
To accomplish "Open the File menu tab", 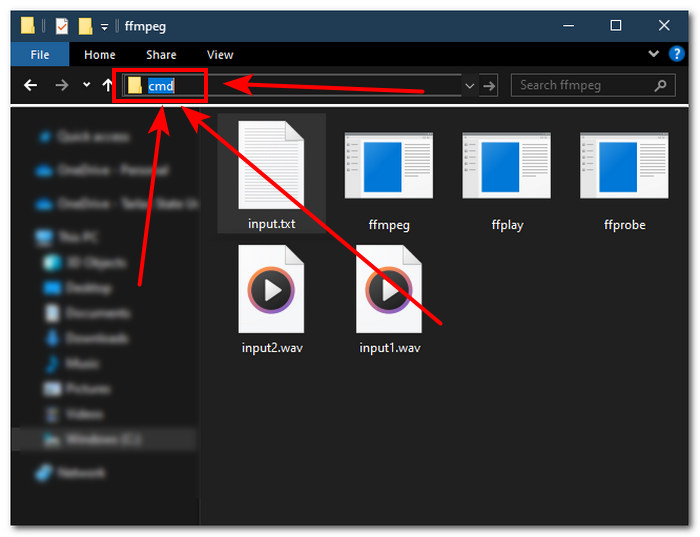I will pyautogui.click(x=40, y=54).
